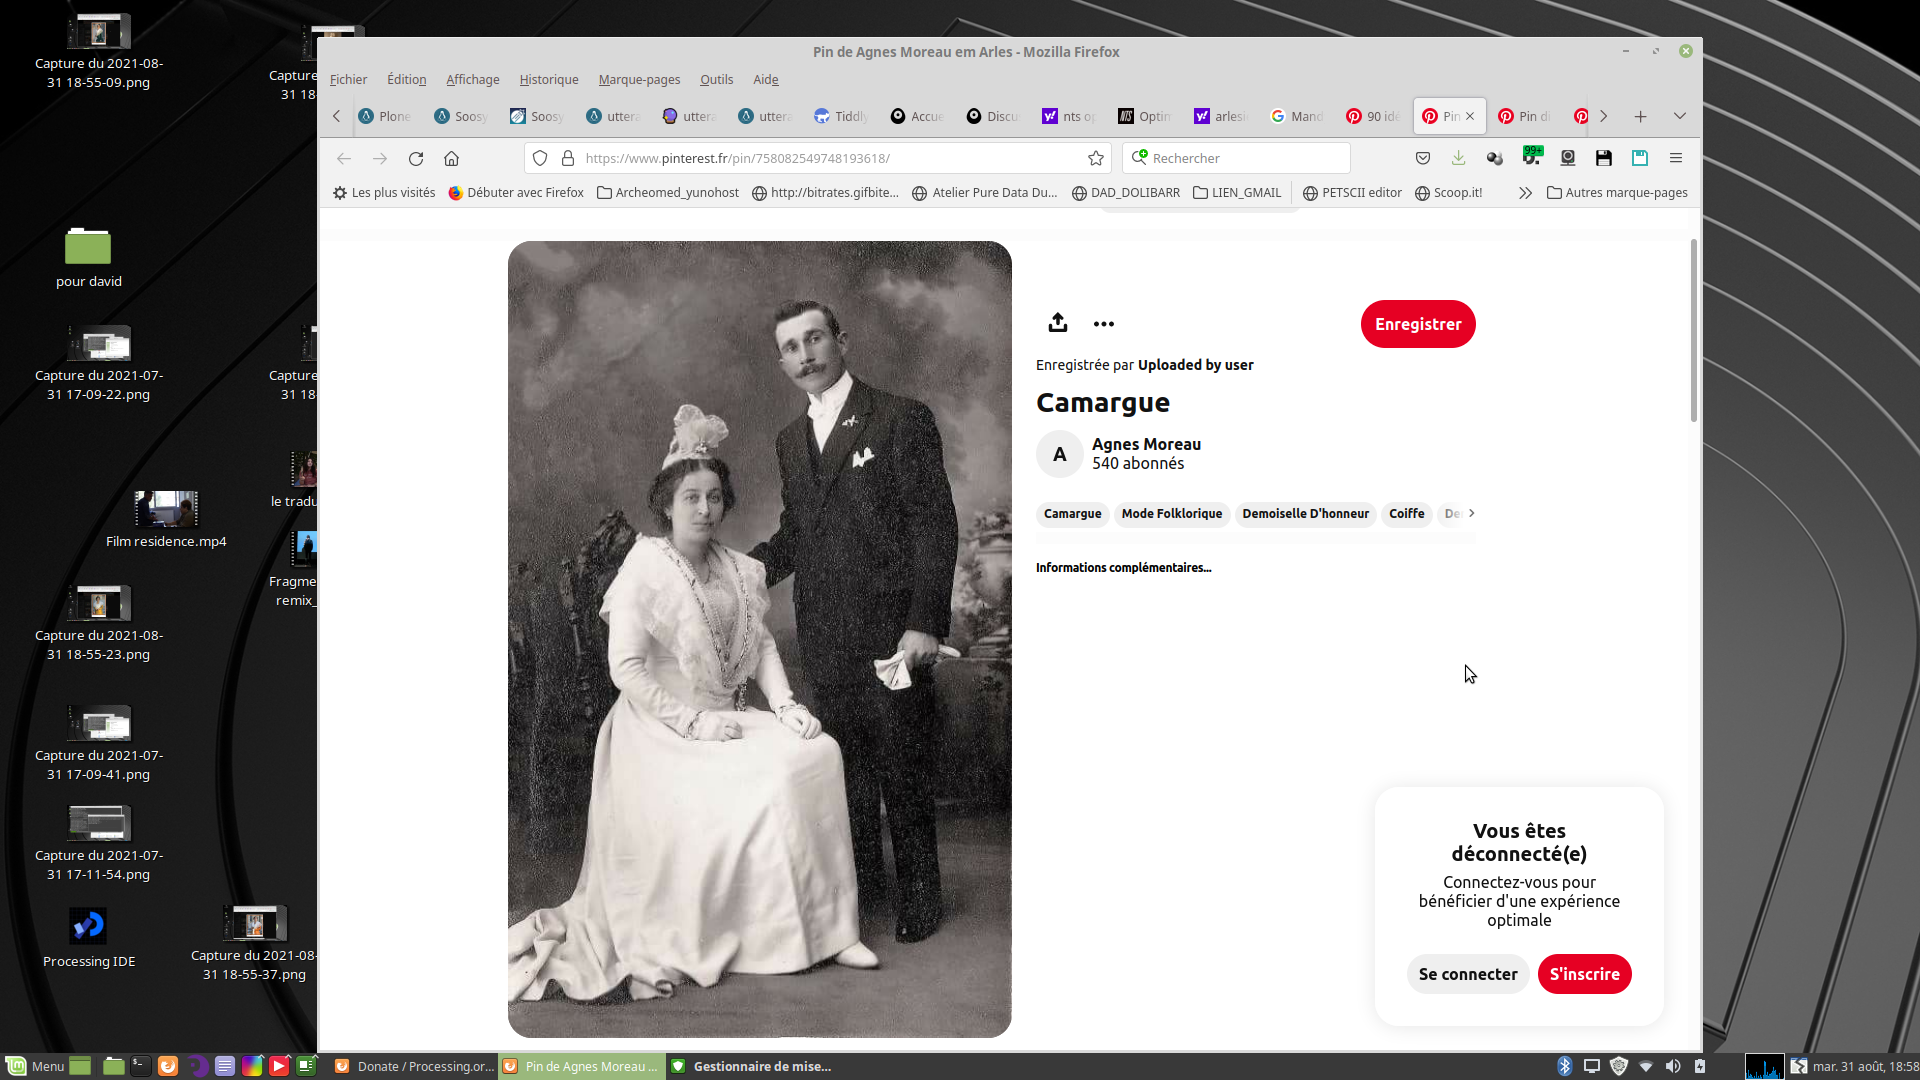Click the Bluetooth icon in system tray

(1565, 1066)
